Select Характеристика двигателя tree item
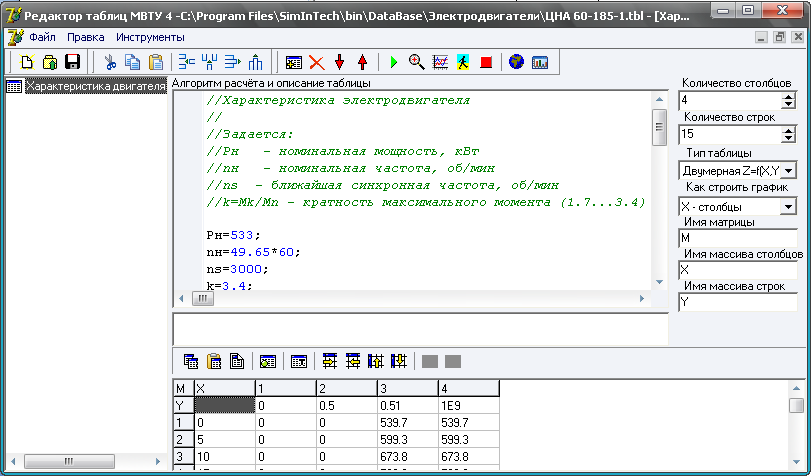 [x=95, y=86]
